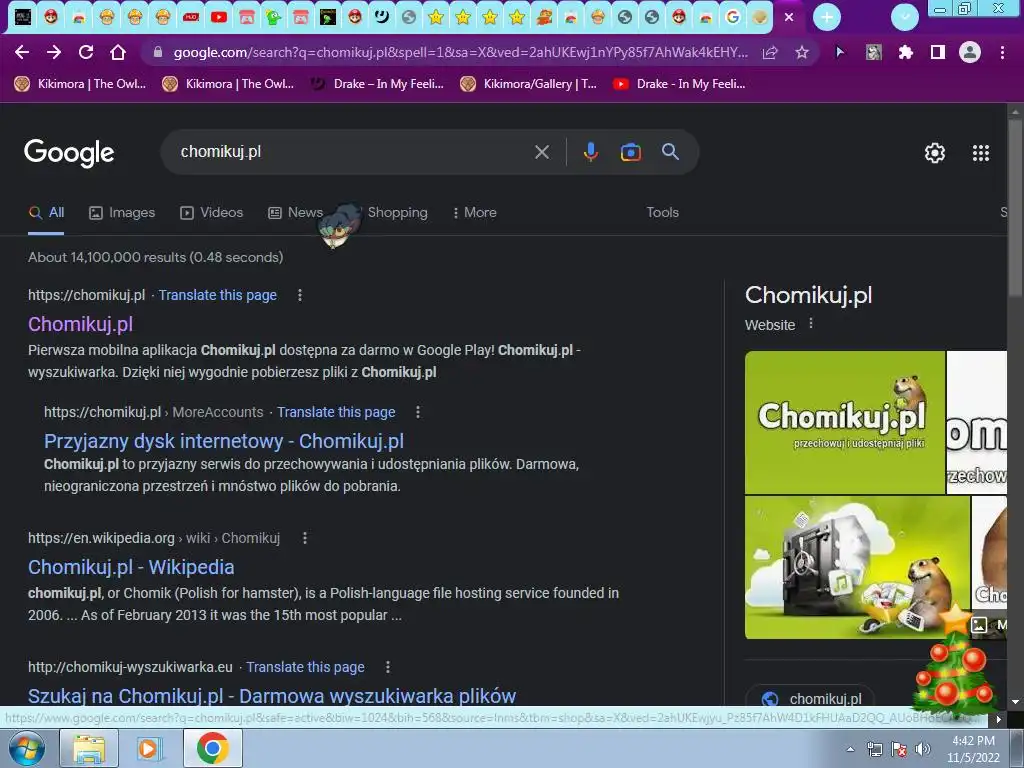Open Szukaj na Chomikuj.pl wyszukiwarka result
Viewport: 1024px width, 768px height.
click(272, 696)
